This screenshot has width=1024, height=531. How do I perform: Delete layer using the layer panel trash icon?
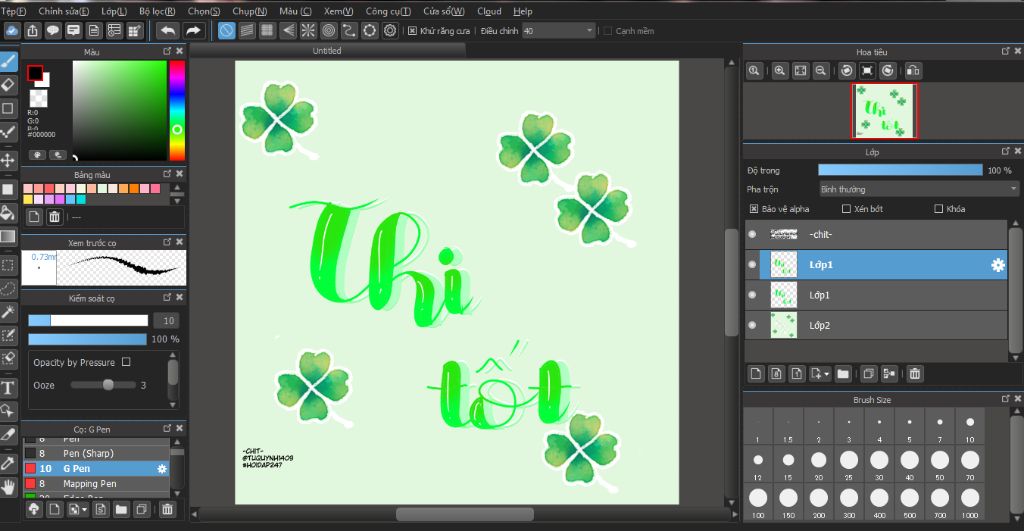(914, 374)
